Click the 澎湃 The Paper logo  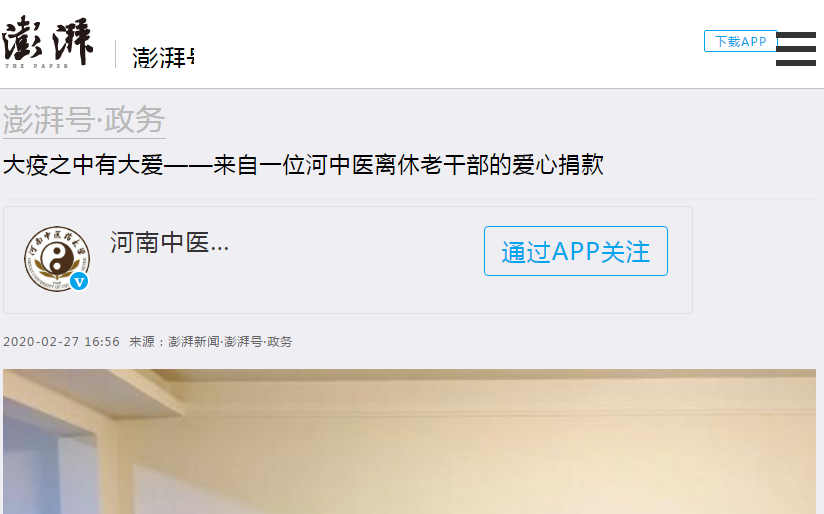coord(47,42)
